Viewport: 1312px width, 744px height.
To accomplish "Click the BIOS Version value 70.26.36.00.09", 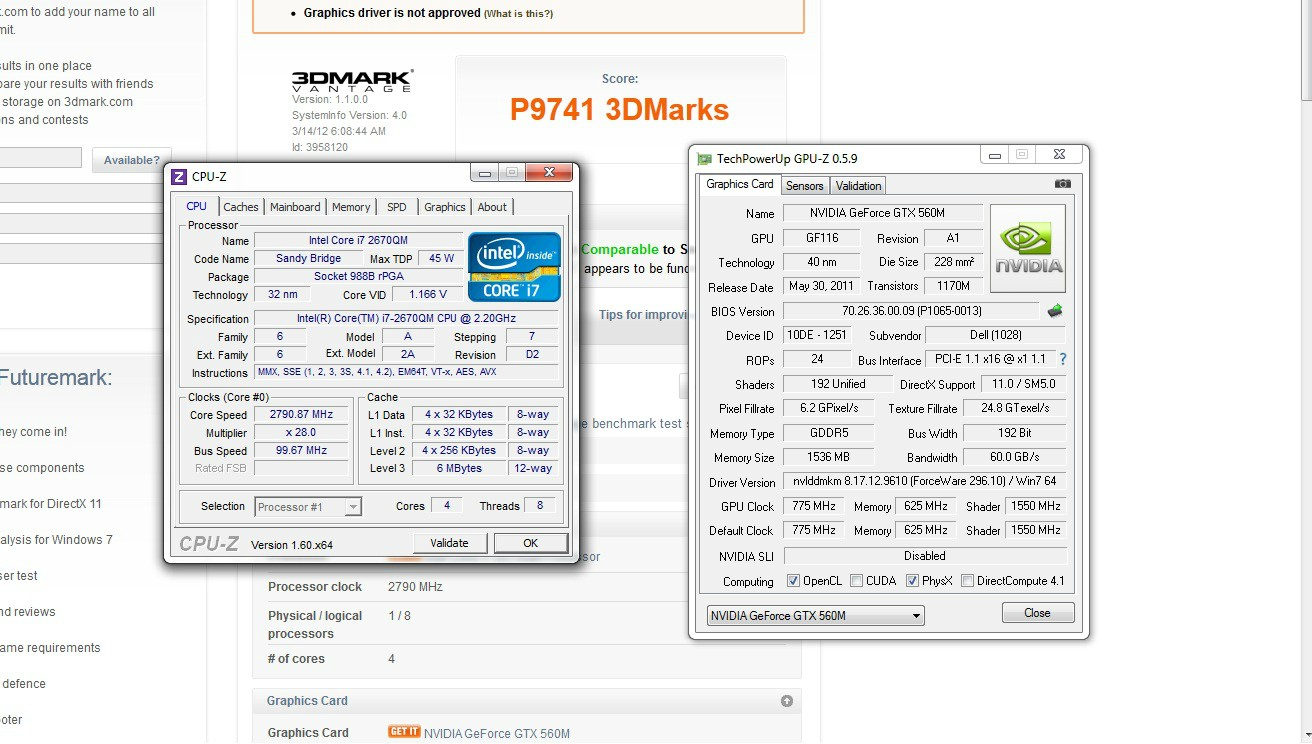I will point(911,311).
